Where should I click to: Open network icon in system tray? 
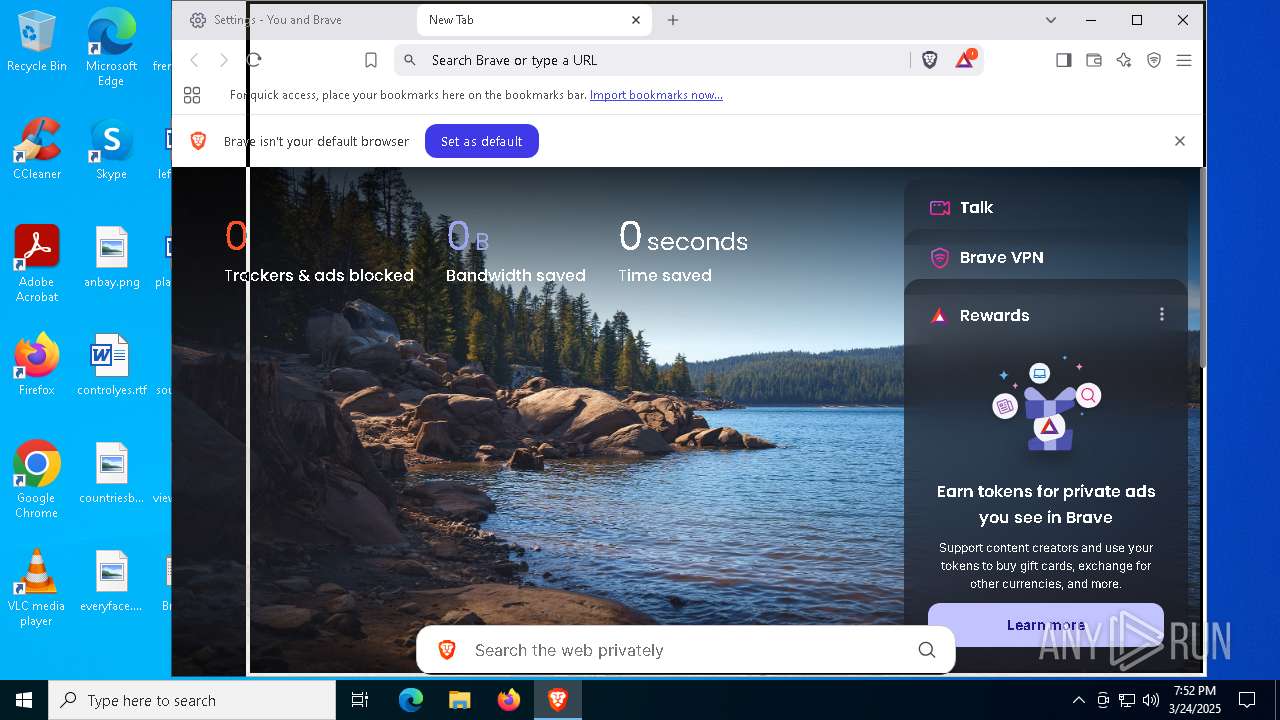click(x=1127, y=700)
